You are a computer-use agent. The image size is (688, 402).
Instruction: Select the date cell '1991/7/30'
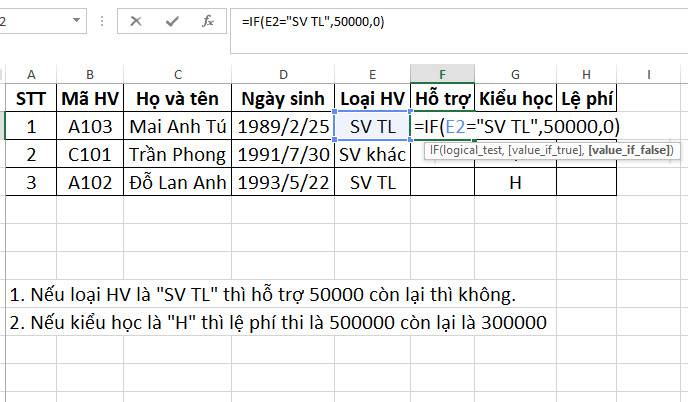click(x=283, y=154)
